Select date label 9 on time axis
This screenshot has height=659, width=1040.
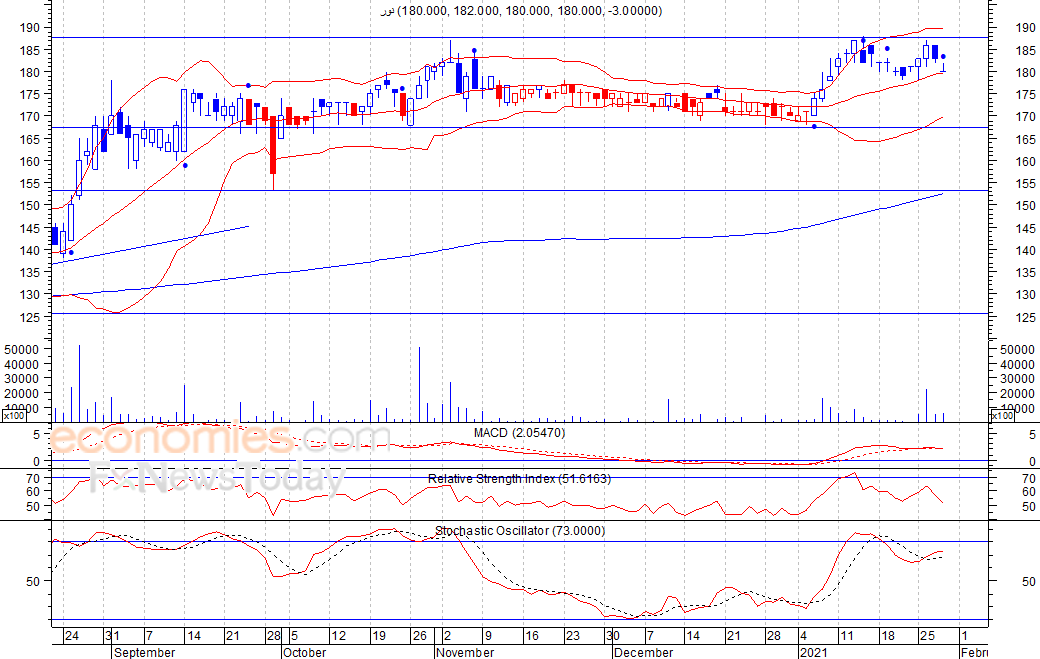click(488, 636)
